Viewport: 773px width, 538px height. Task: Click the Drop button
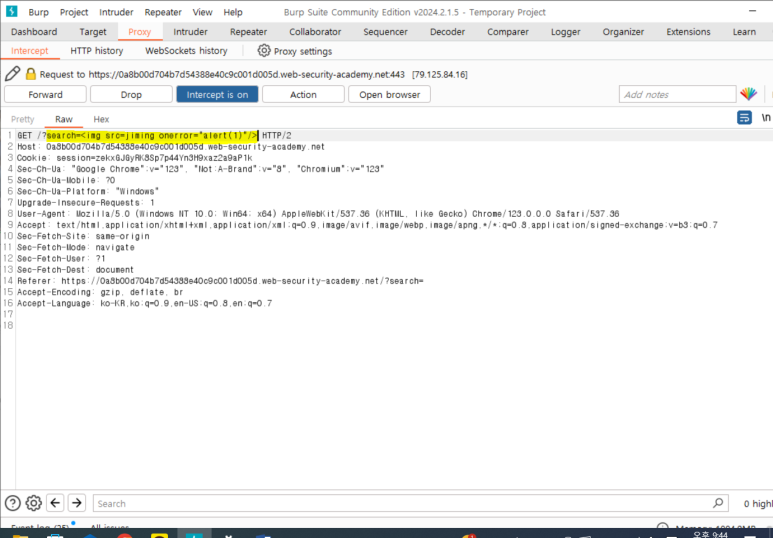pyautogui.click(x=131, y=94)
